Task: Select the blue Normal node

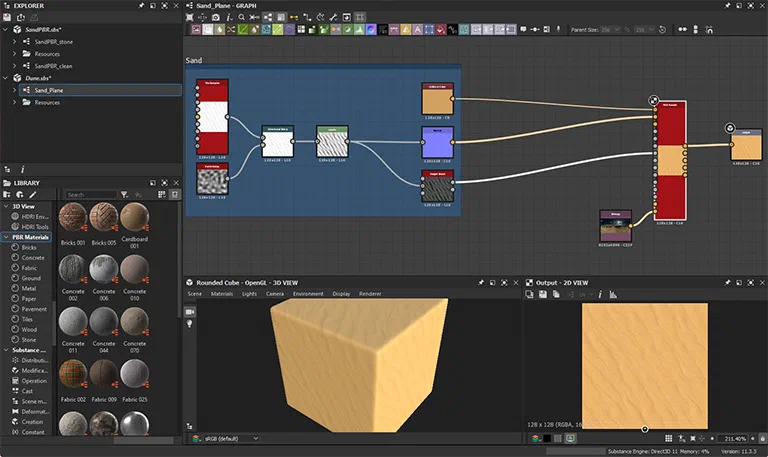Action: coord(437,144)
